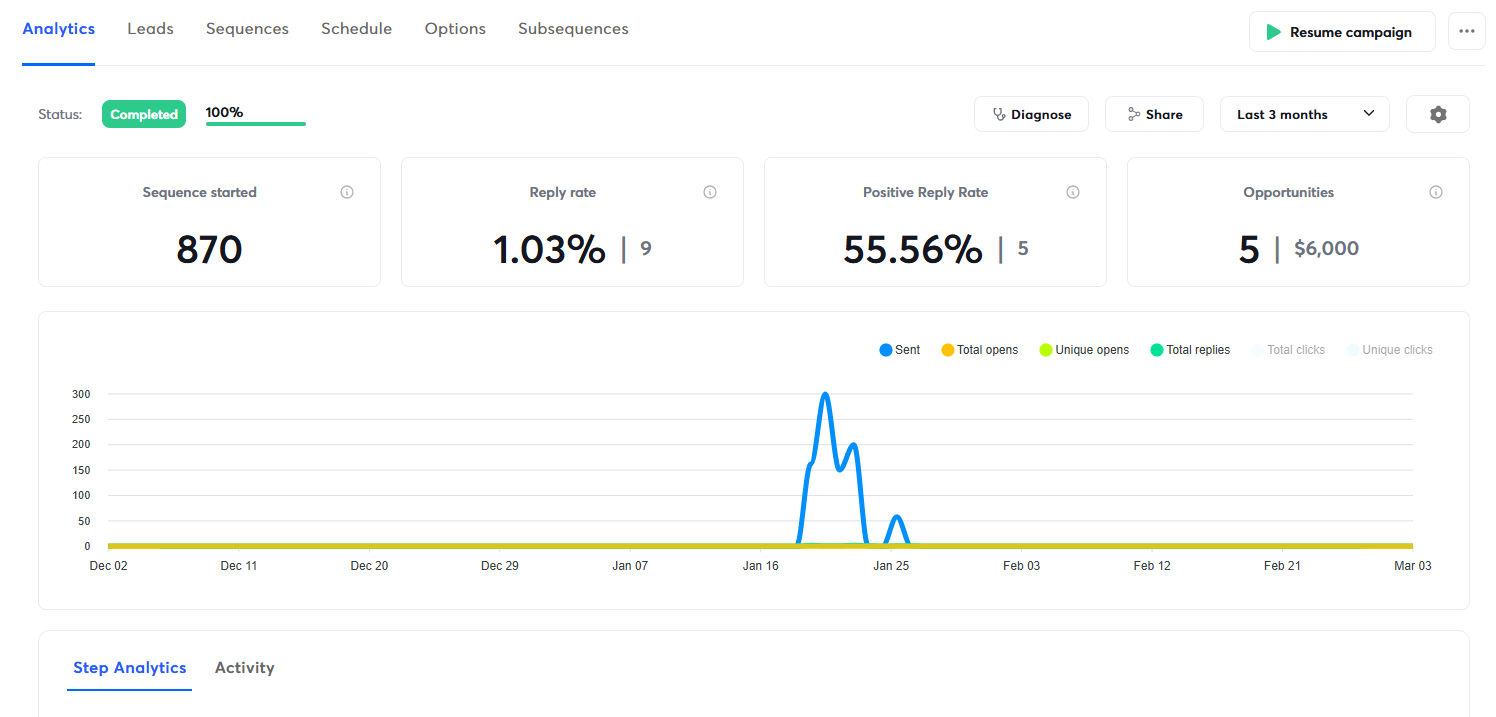Screen dimensions: 1496x717
Task: Show Unique clicks series in chart
Action: click(1389, 350)
